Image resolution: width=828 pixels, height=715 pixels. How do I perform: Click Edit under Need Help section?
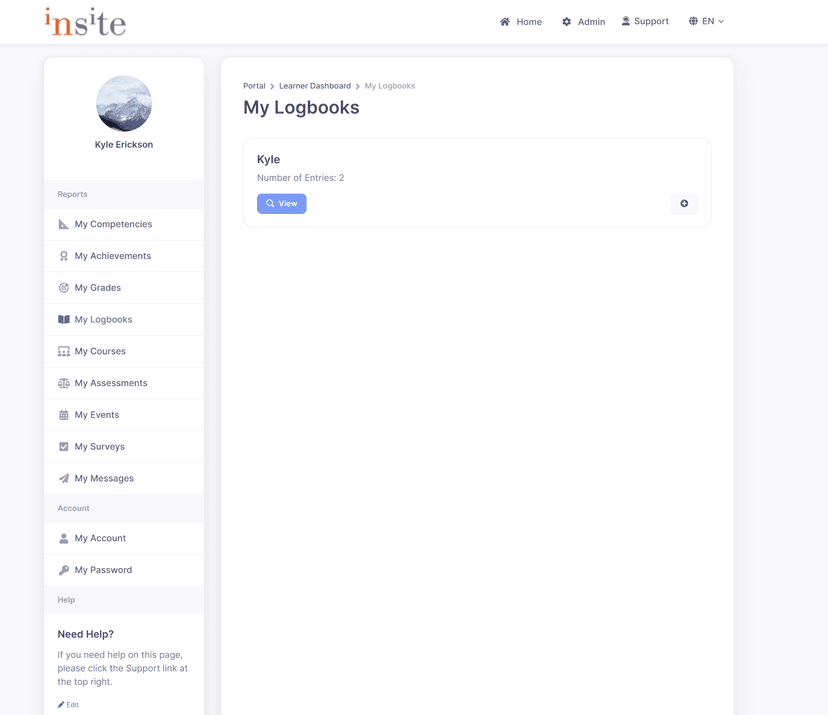coord(69,705)
